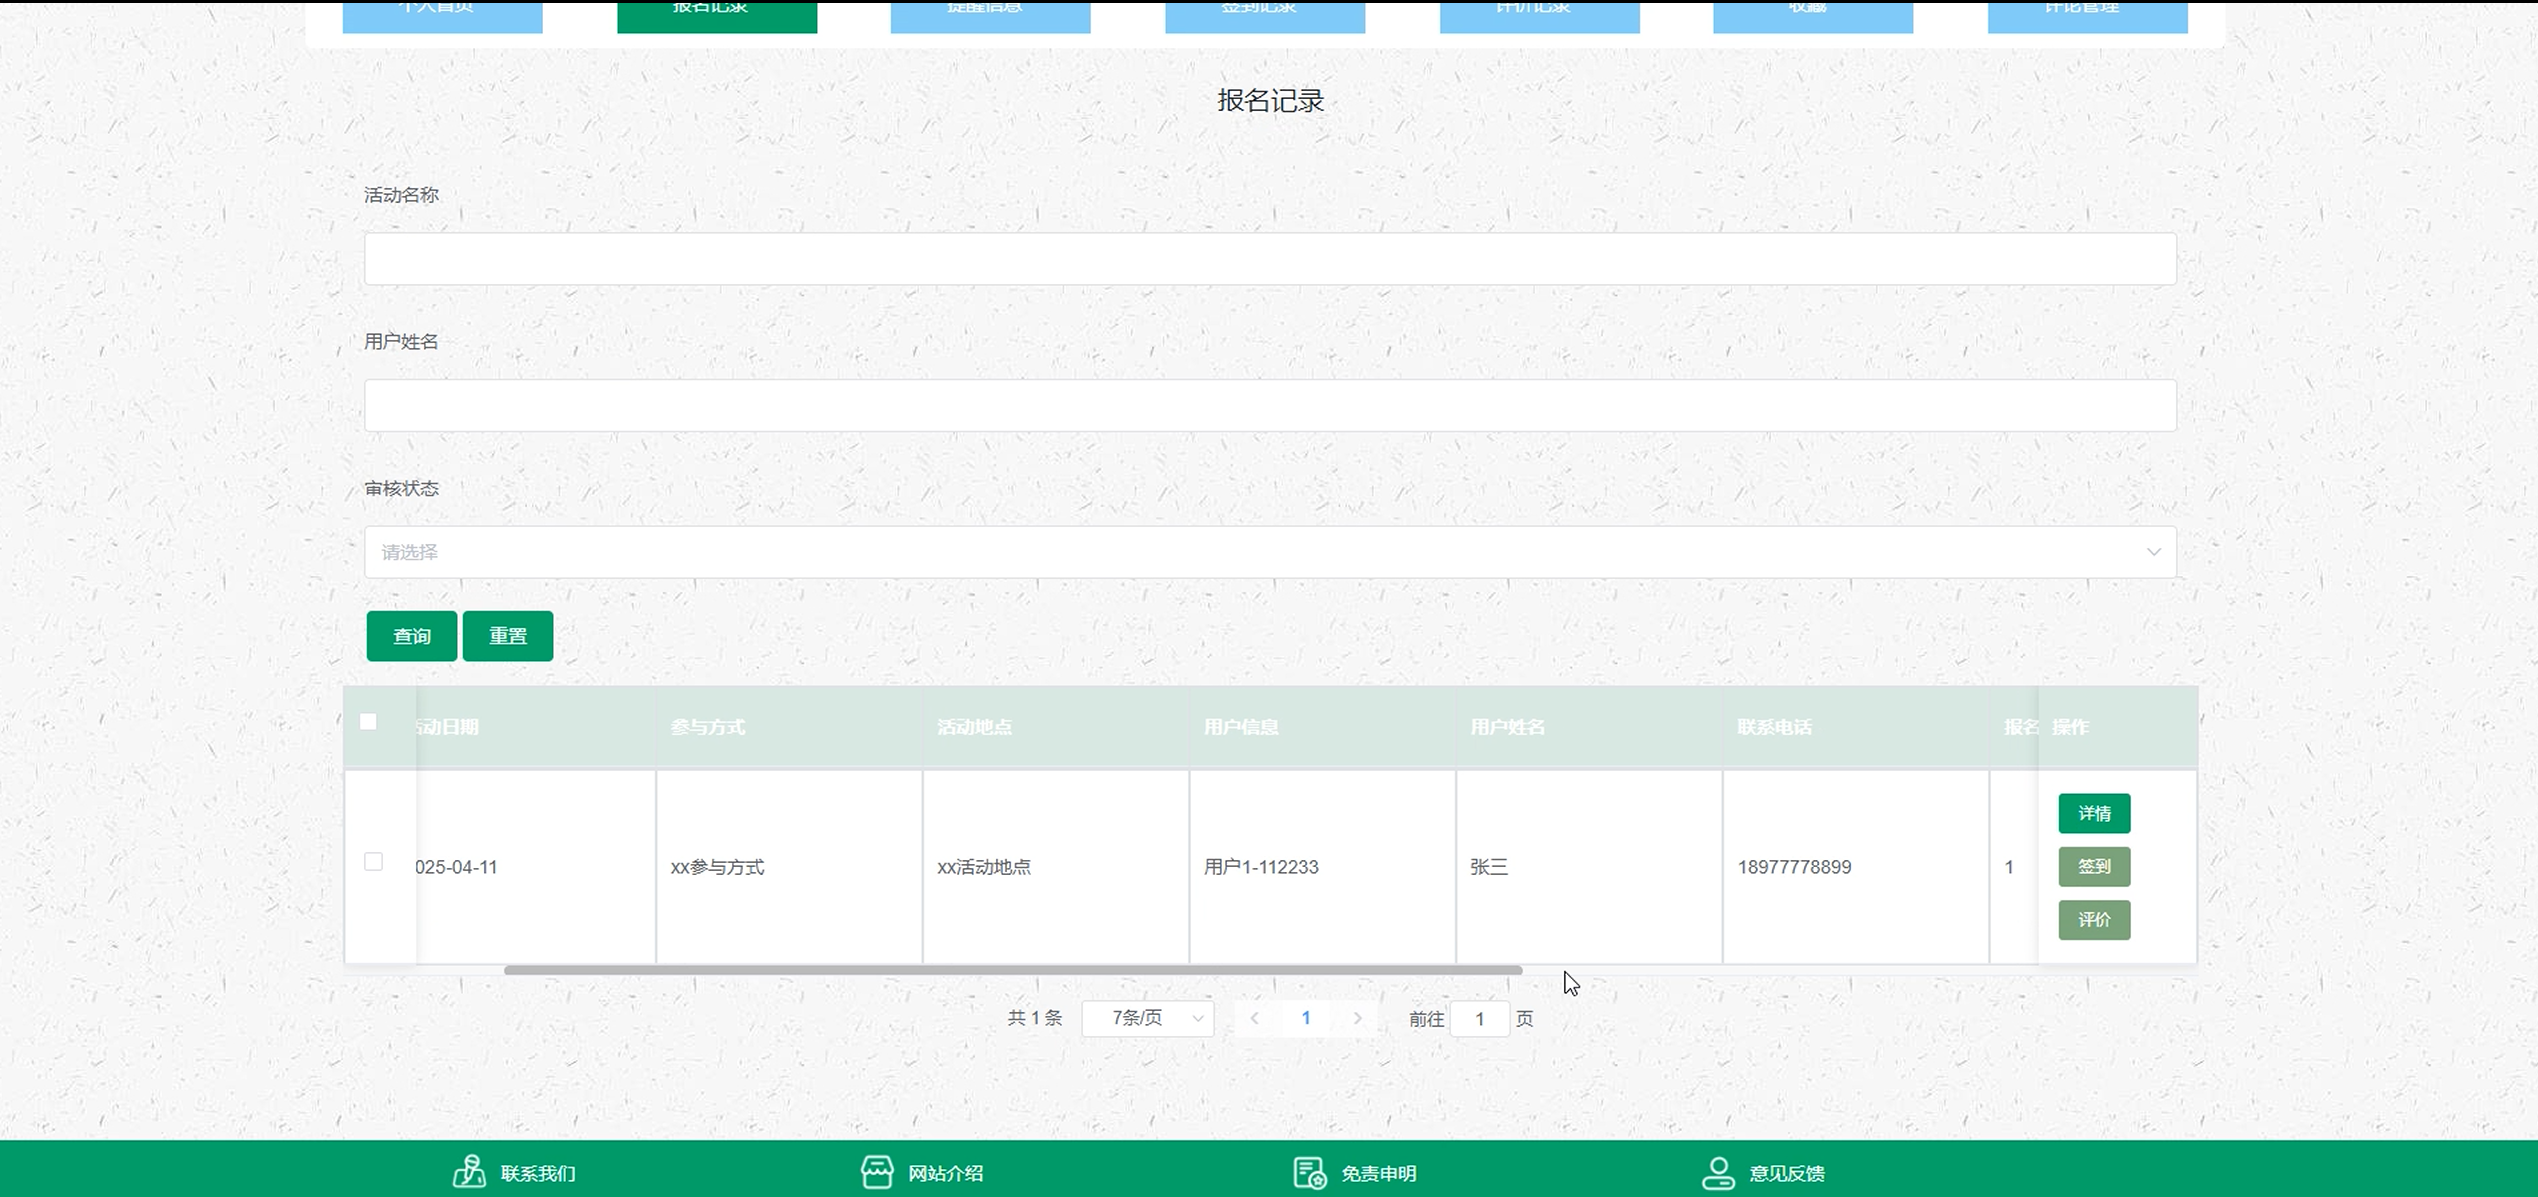Switch to the 签到记录 tab

pos(1264,14)
